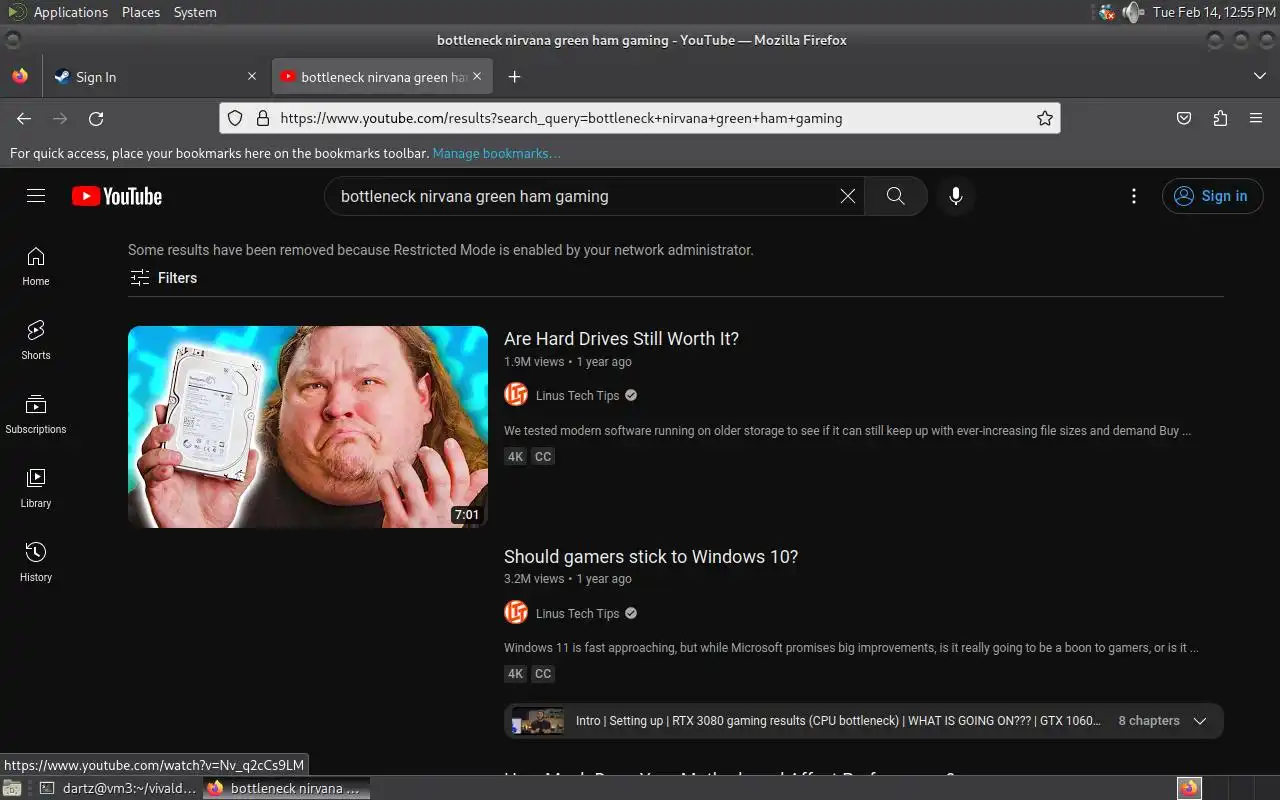The image size is (1280, 800).
Task: Select the bottleneck nirvana YouTube tab
Action: (381, 77)
